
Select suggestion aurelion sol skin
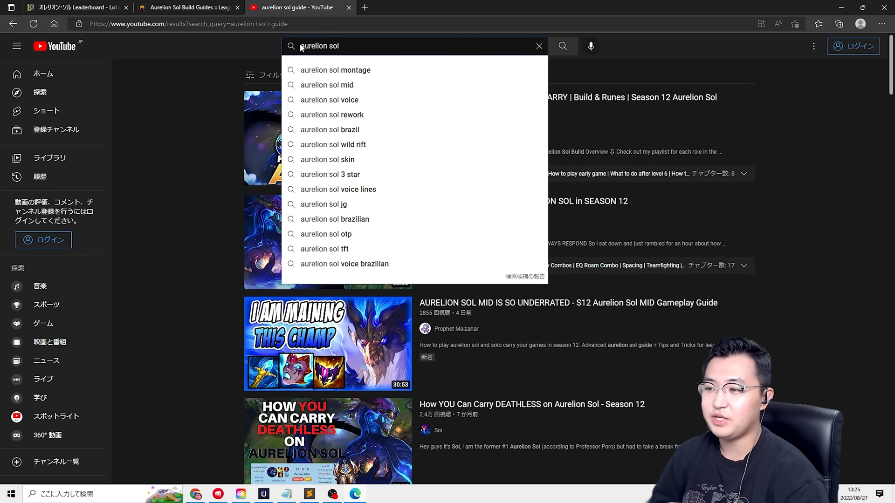click(414, 159)
